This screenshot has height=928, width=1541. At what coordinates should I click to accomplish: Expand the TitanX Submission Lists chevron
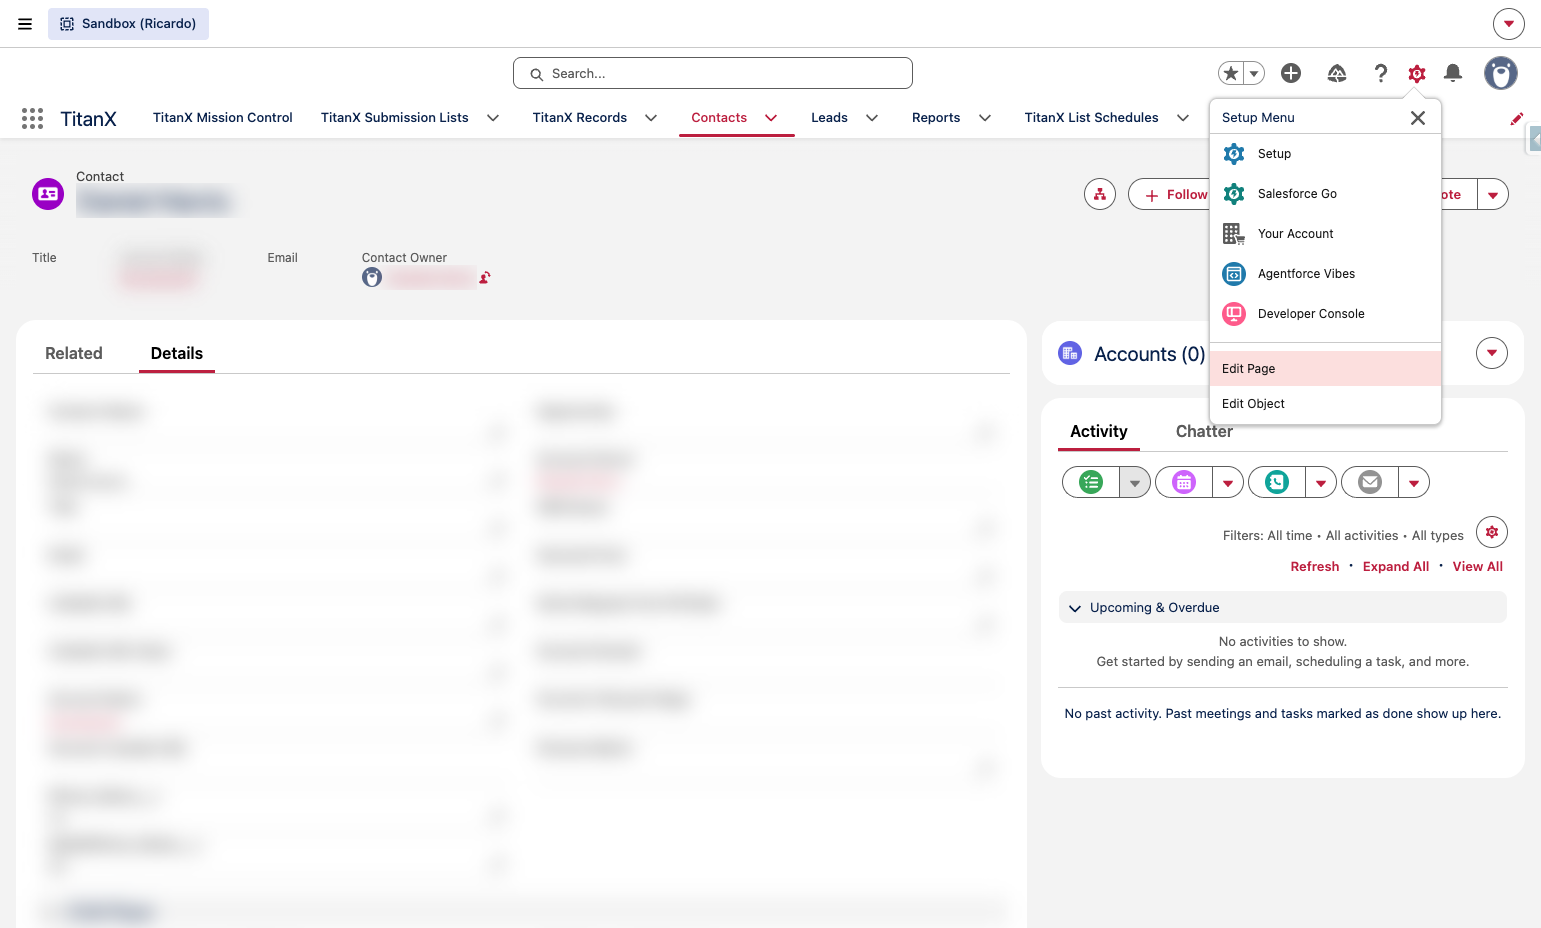(x=493, y=118)
